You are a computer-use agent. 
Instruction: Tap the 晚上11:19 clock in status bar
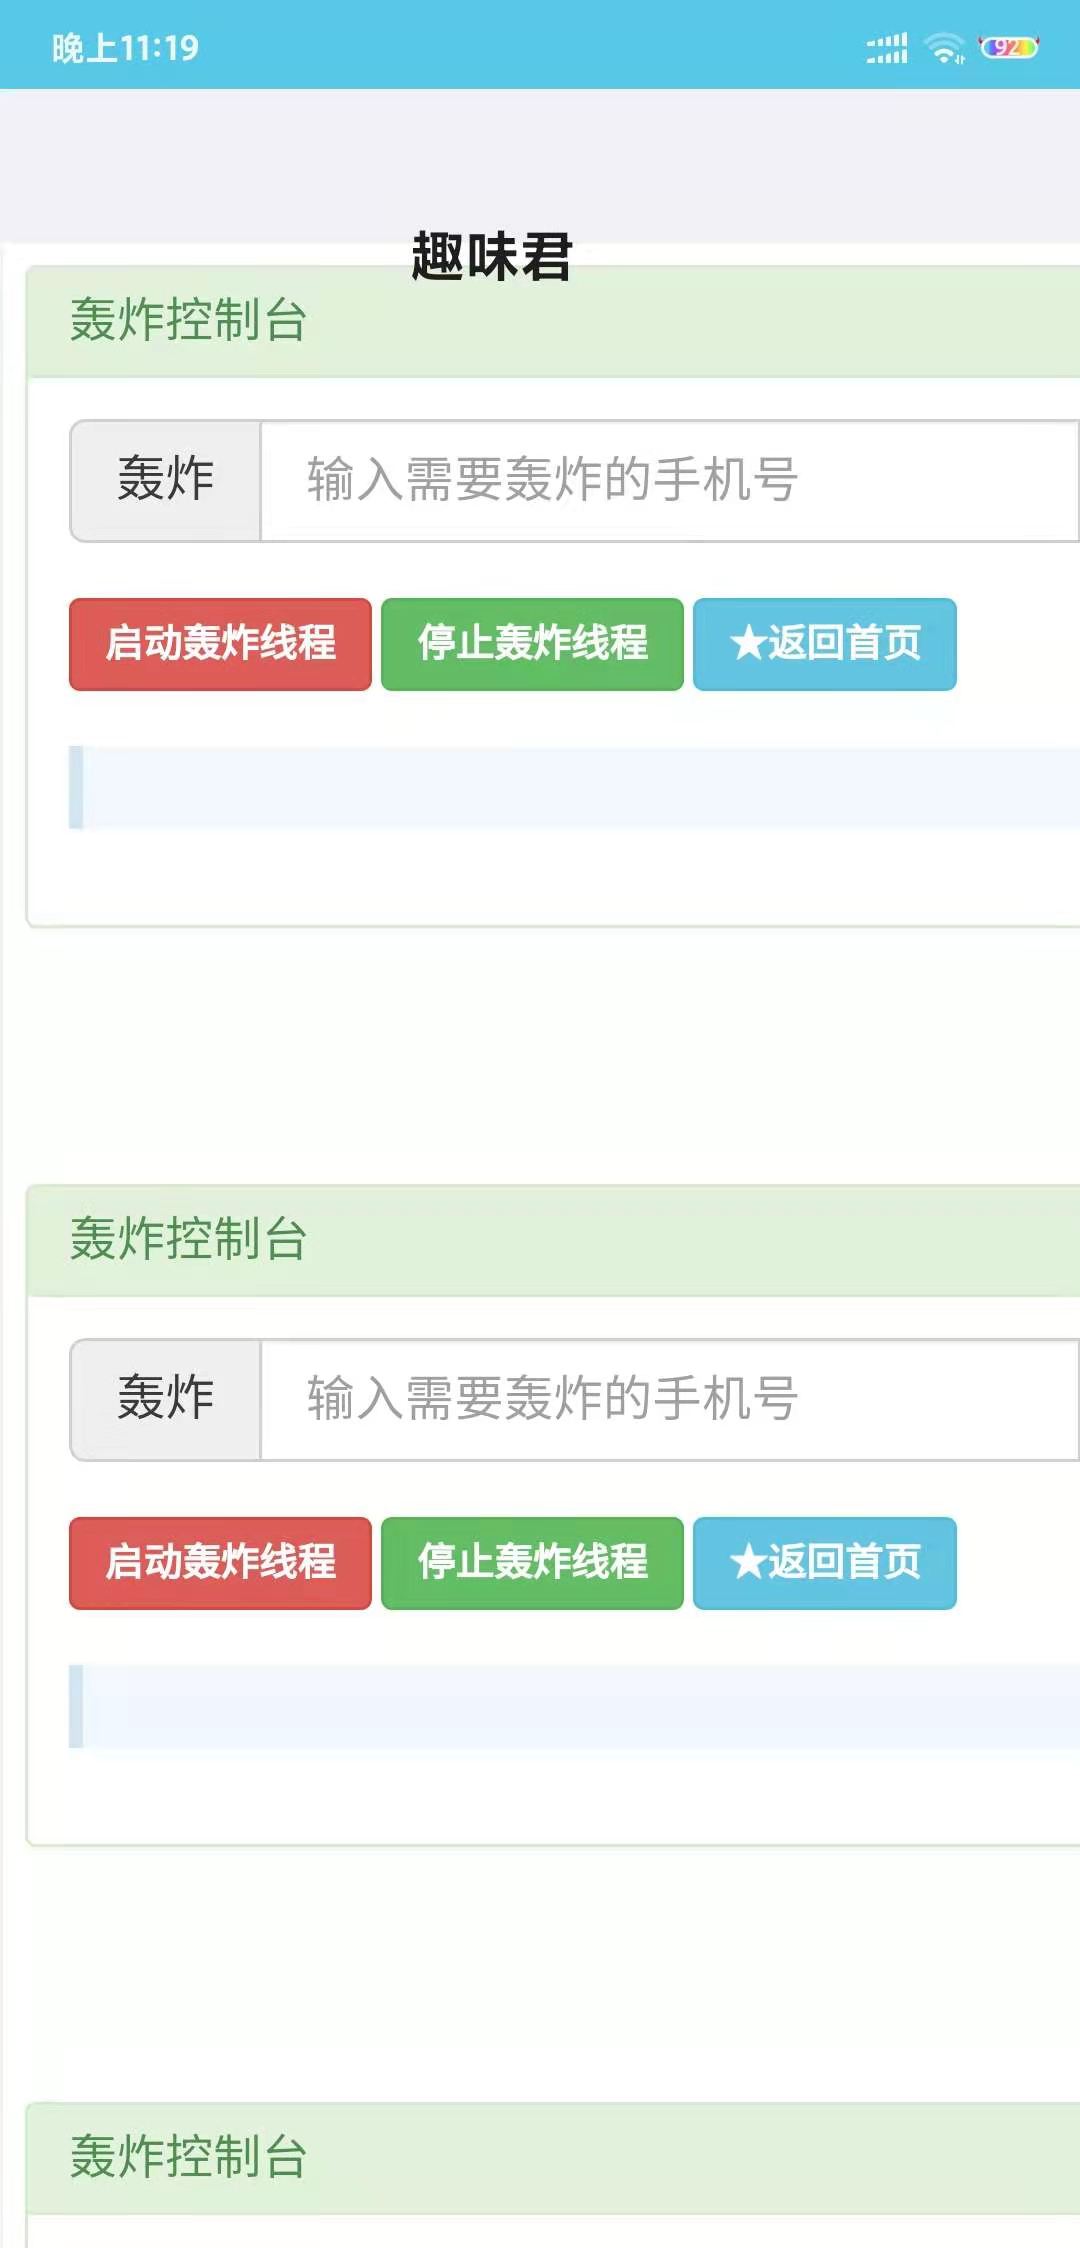point(125,48)
